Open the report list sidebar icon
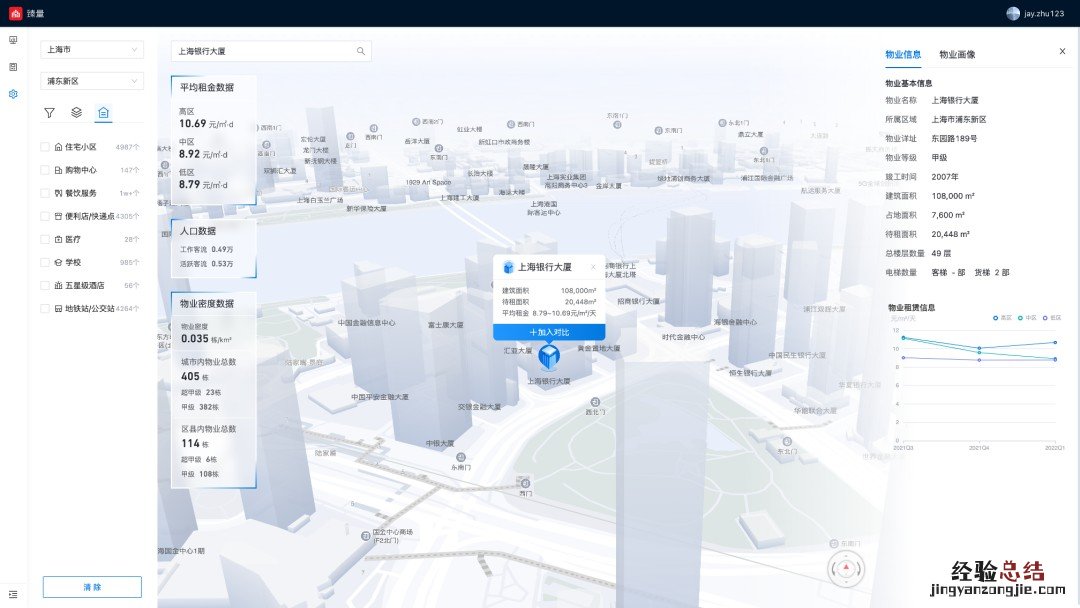Viewport: 1080px width, 608px height. pyautogui.click(x=13, y=67)
